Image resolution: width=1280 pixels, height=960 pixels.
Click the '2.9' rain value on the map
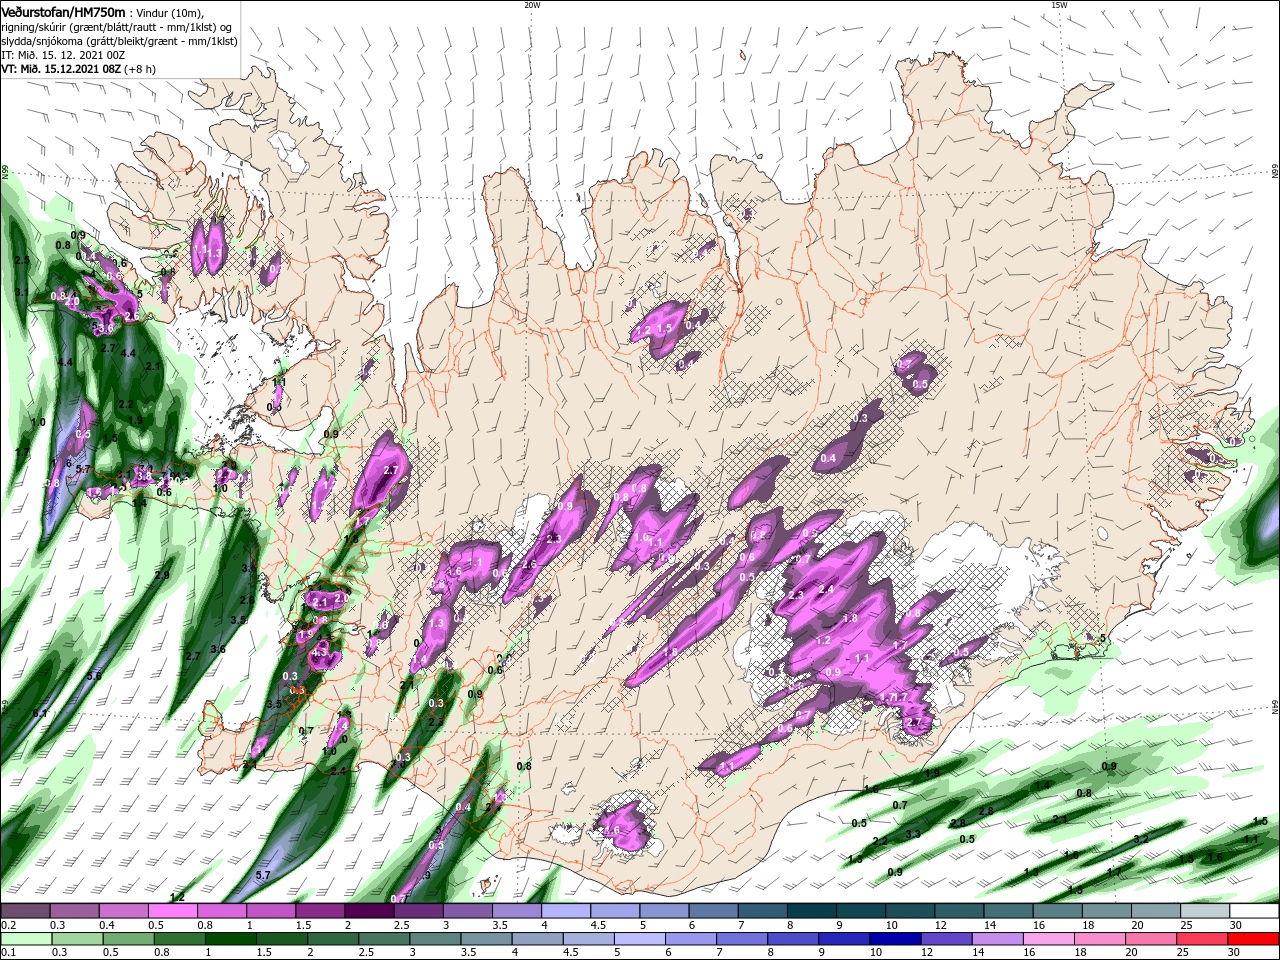[163, 576]
